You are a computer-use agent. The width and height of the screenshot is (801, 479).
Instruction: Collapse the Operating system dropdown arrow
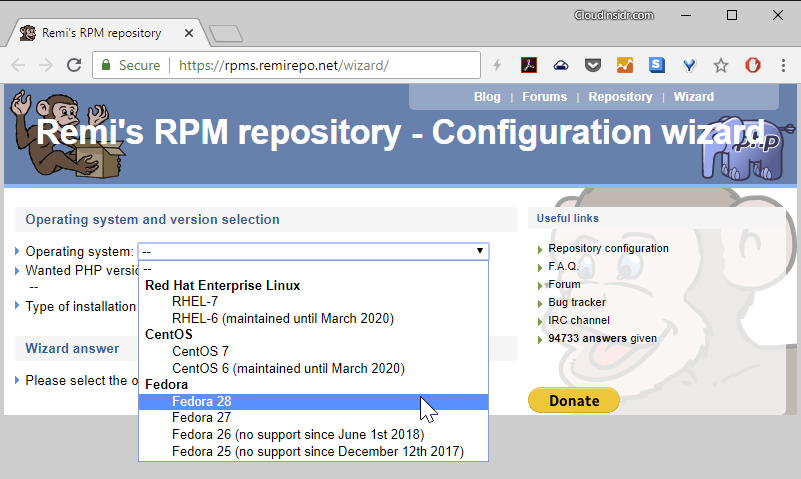coord(479,251)
